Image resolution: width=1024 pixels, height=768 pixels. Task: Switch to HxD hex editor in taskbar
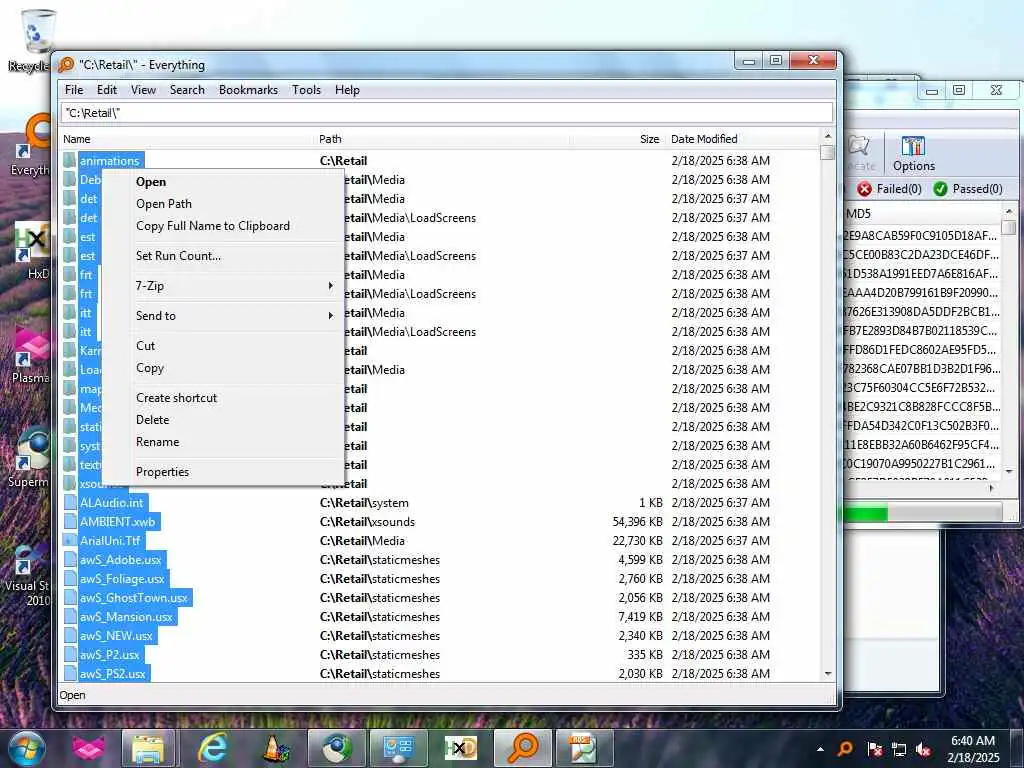(461, 749)
